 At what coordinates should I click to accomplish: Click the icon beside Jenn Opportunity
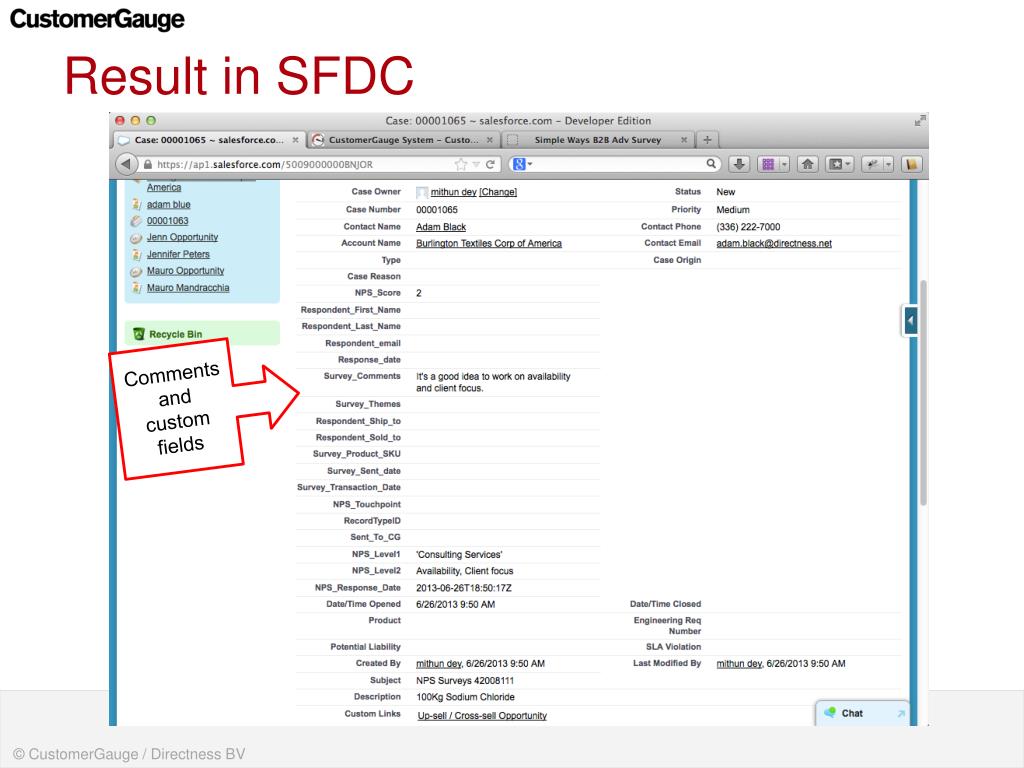coord(136,238)
